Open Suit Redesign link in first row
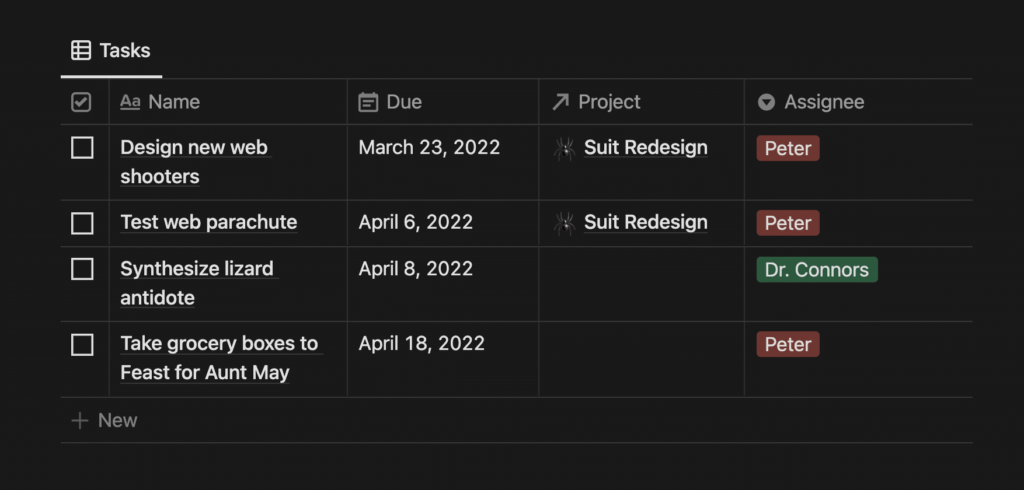 pos(645,148)
